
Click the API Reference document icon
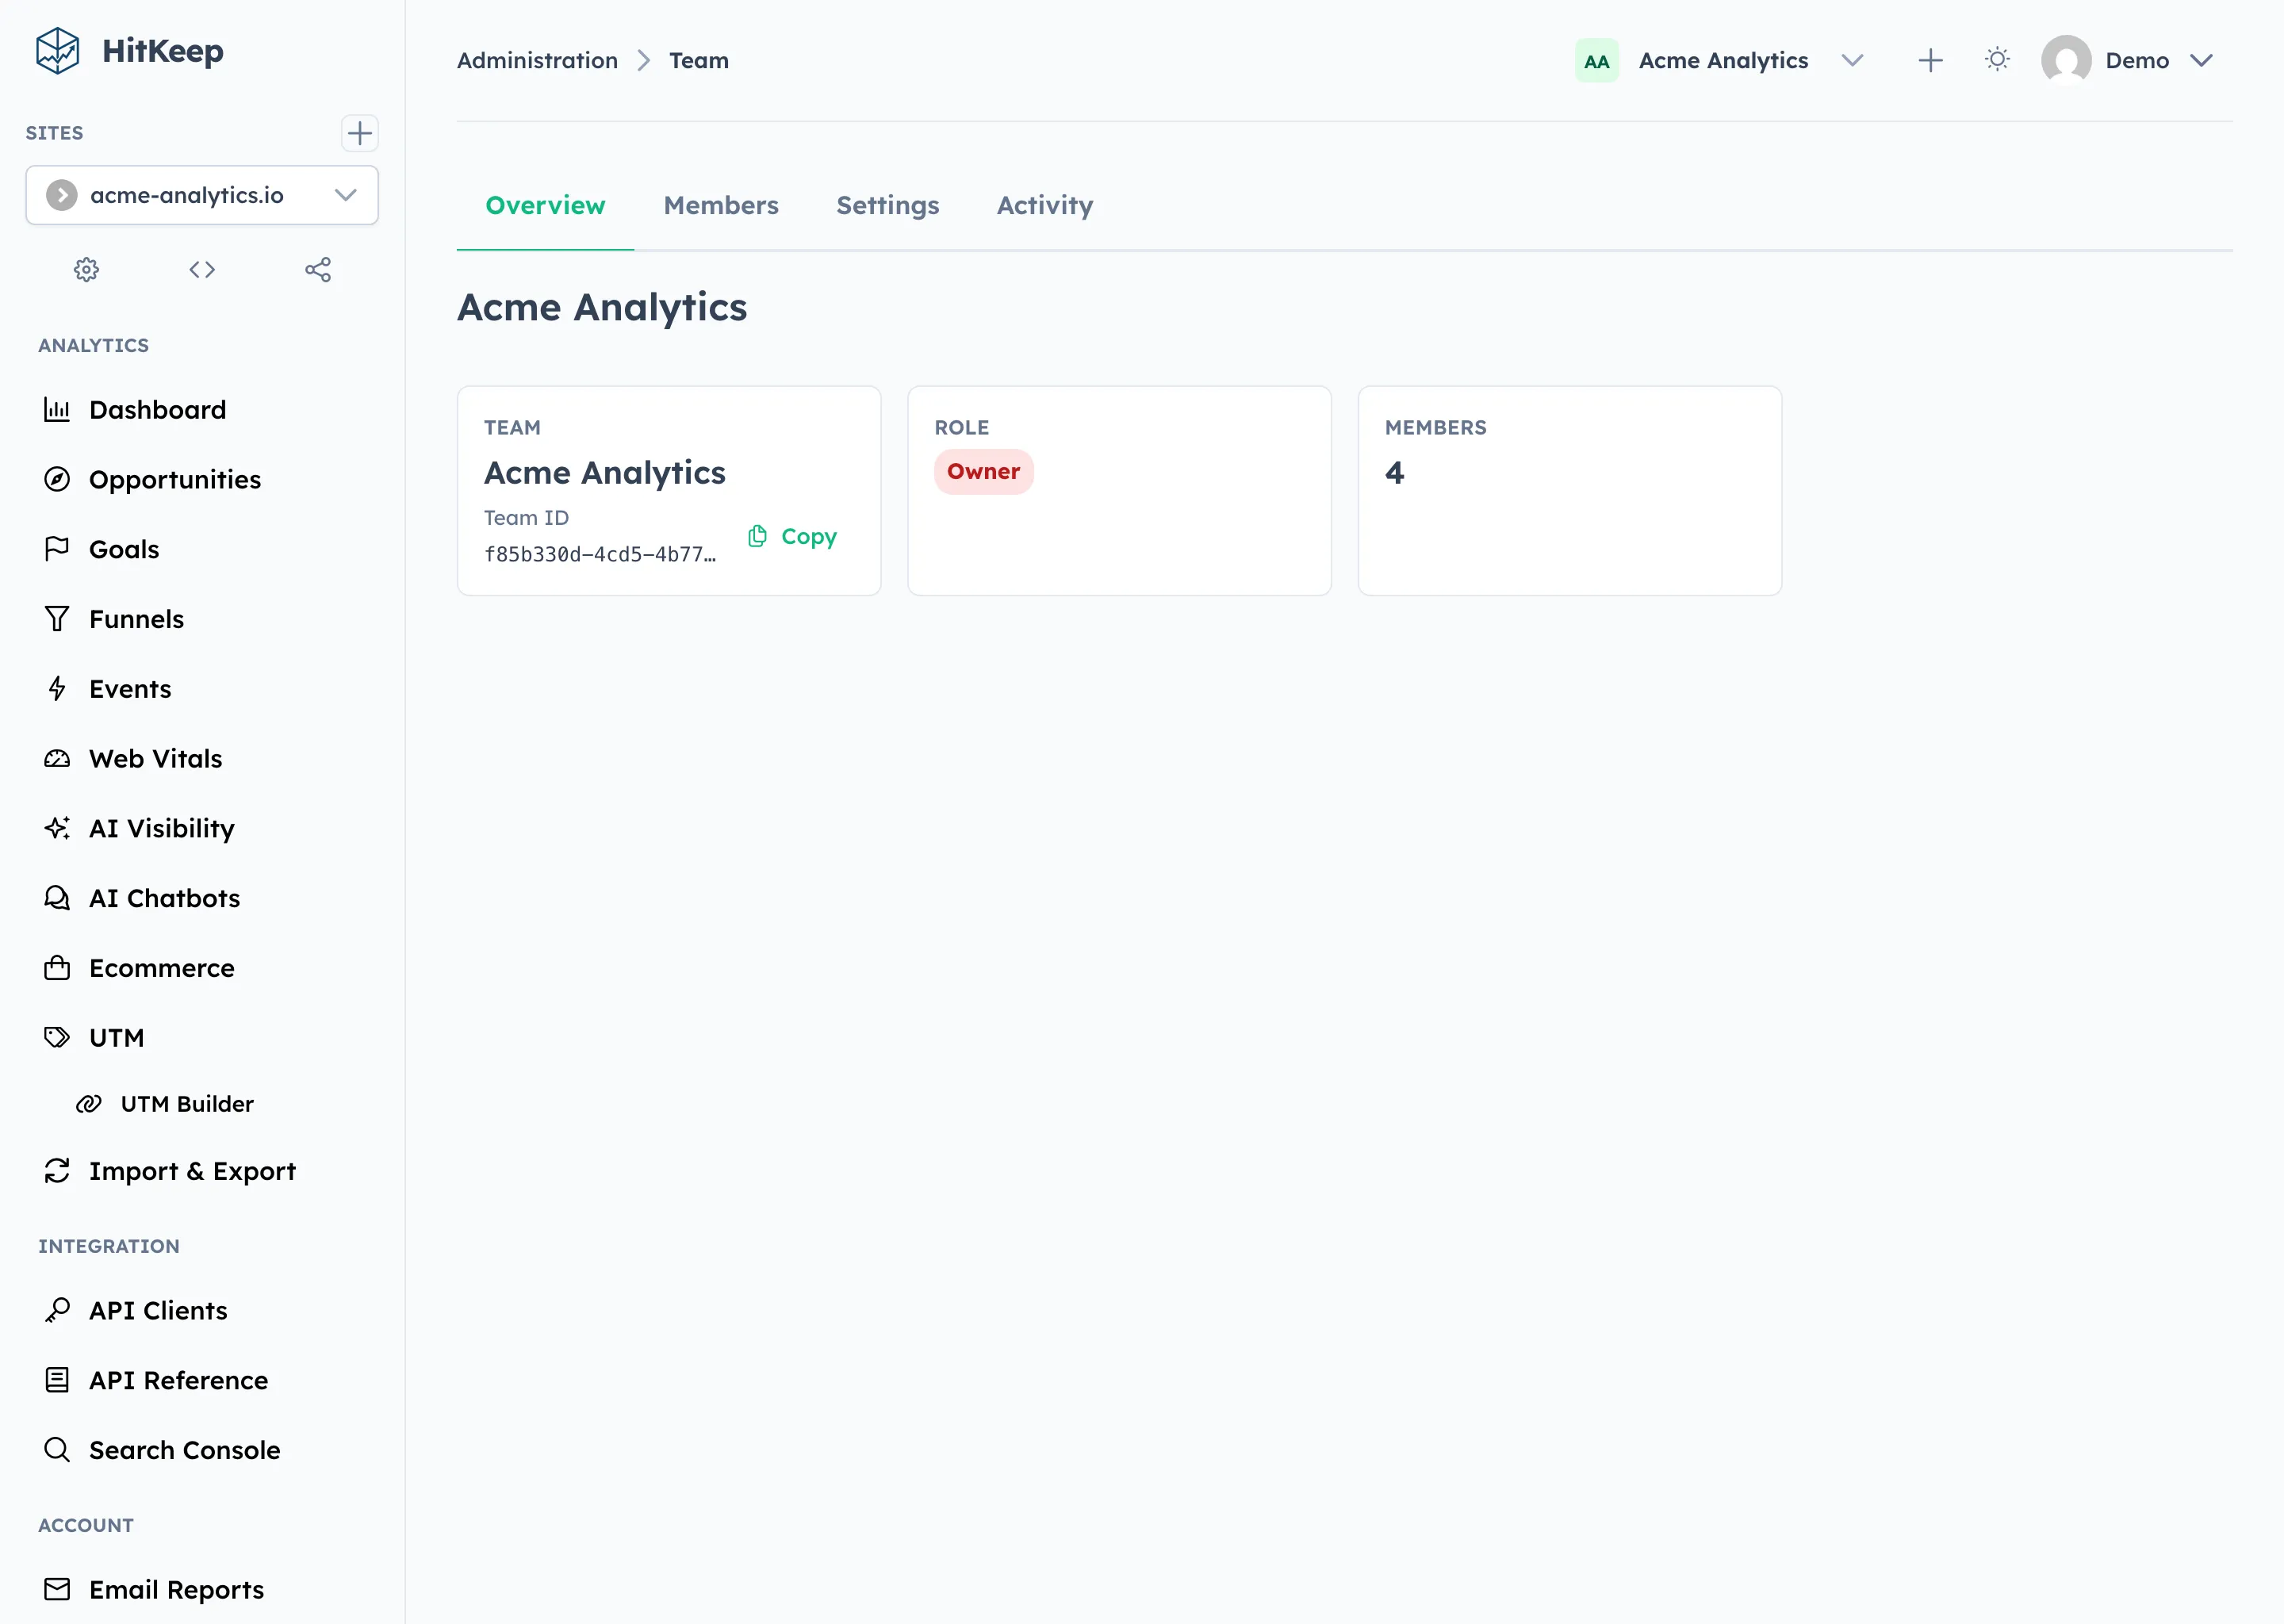pyautogui.click(x=57, y=1380)
